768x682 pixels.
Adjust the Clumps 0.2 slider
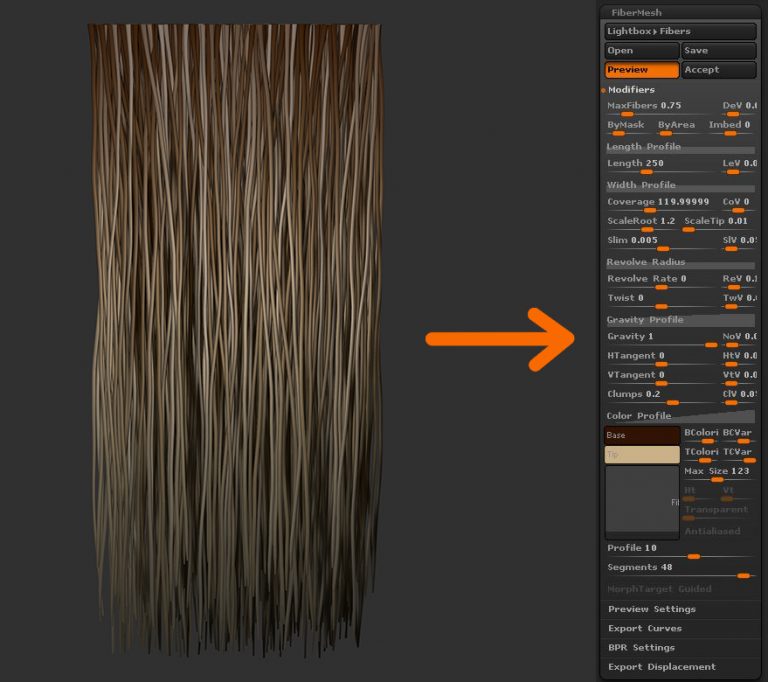[660, 397]
